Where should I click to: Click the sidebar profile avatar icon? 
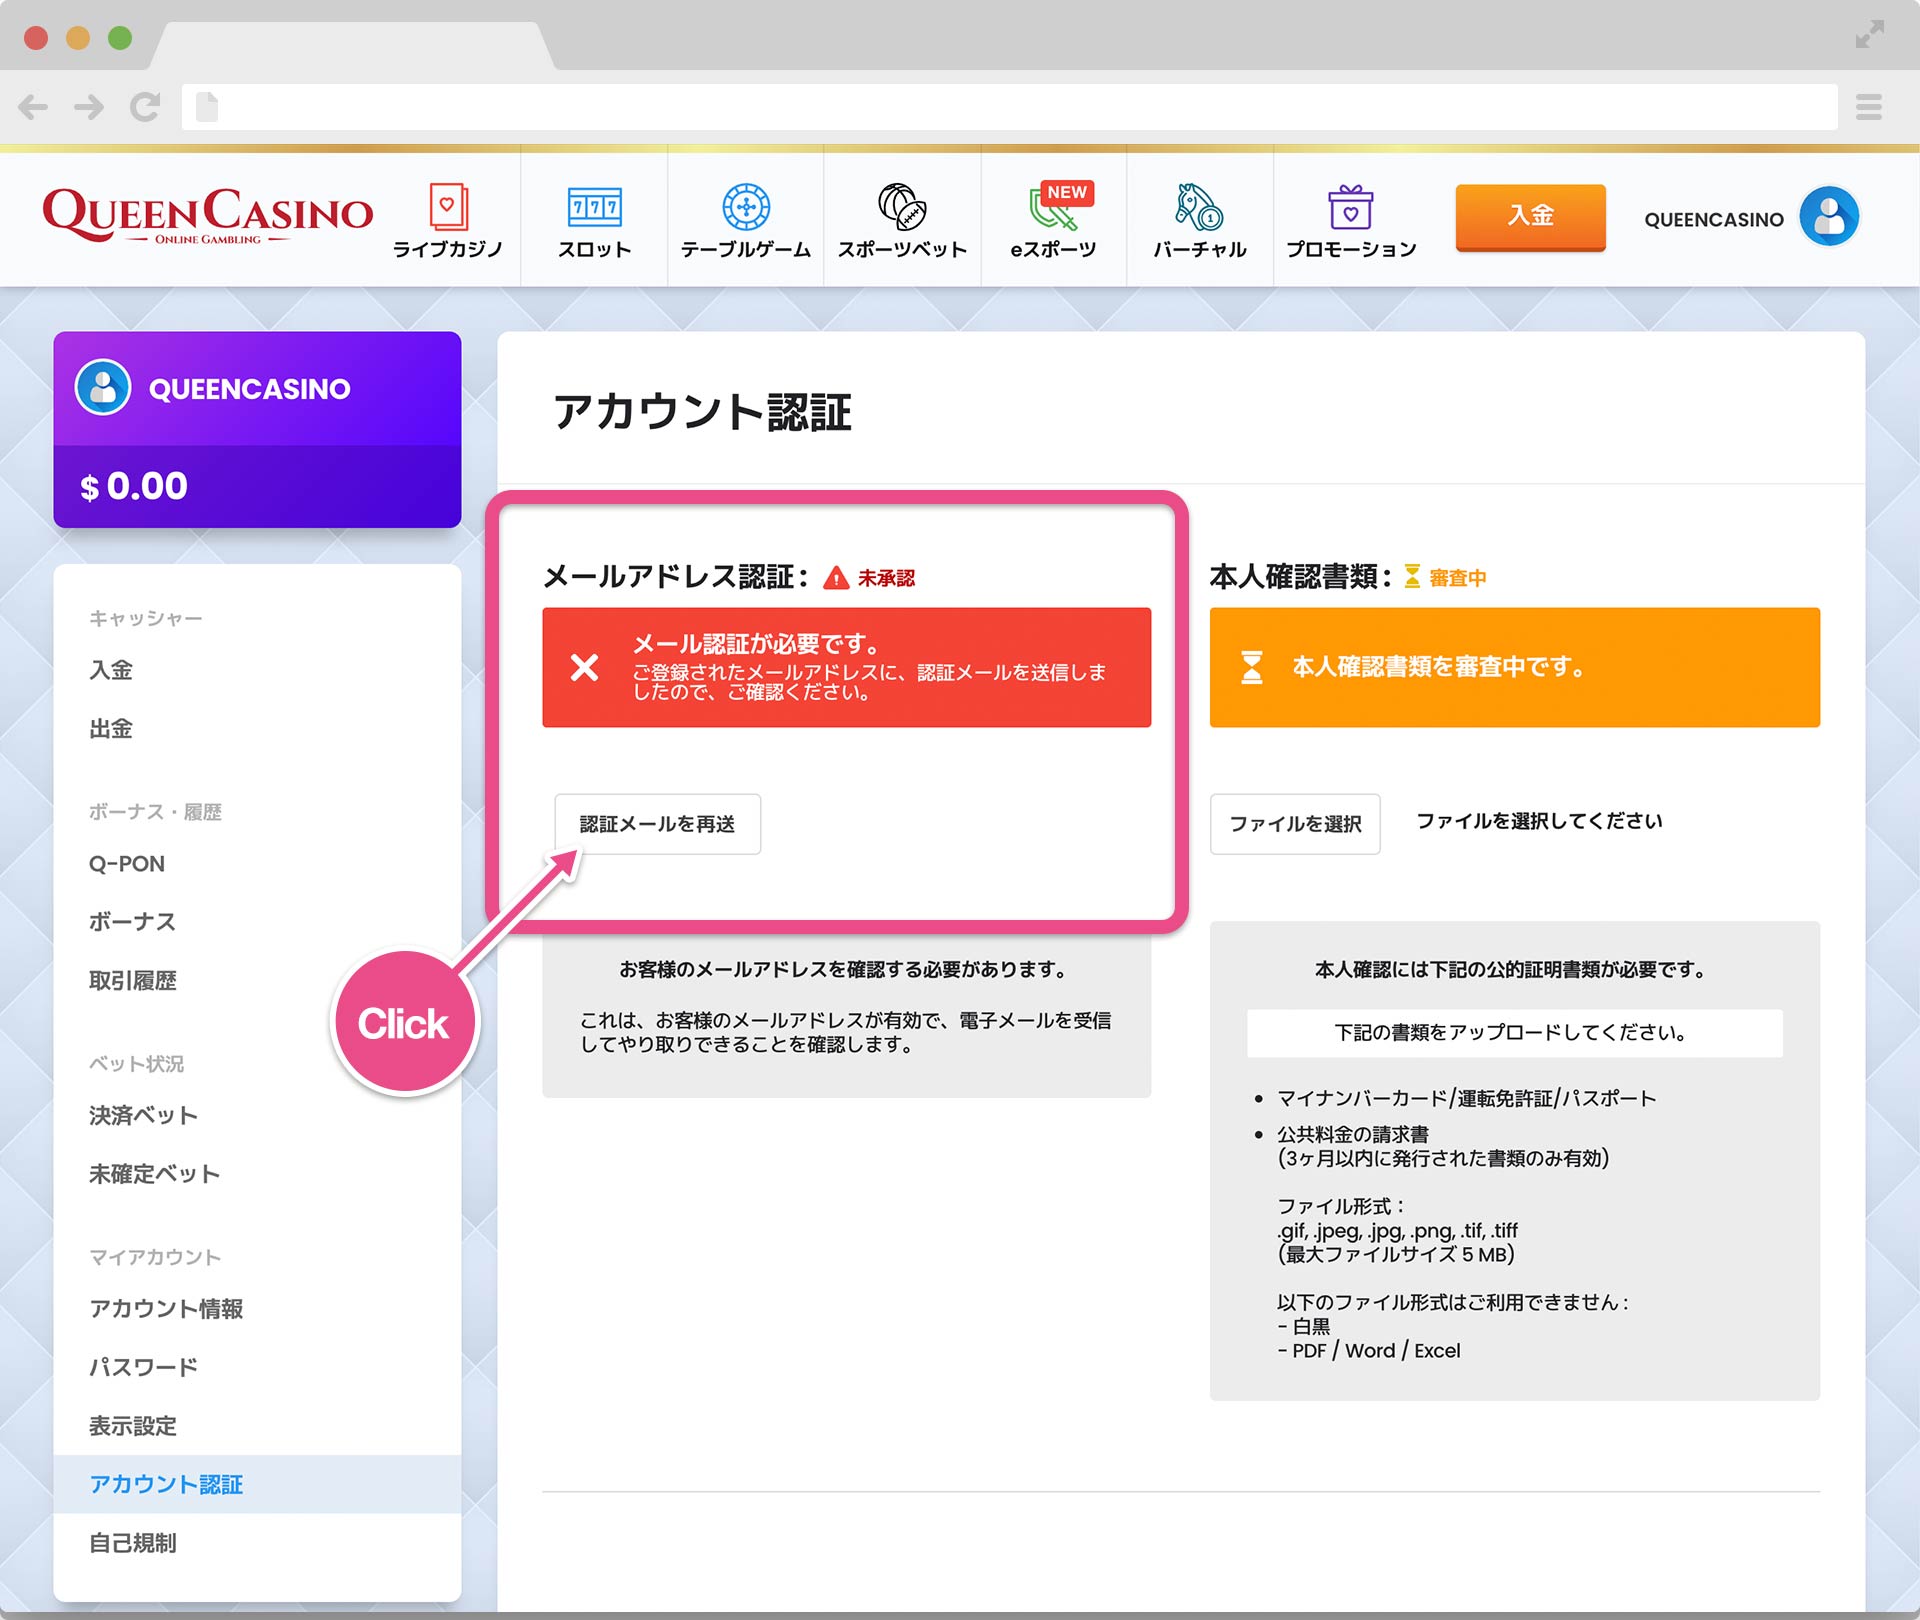103,387
